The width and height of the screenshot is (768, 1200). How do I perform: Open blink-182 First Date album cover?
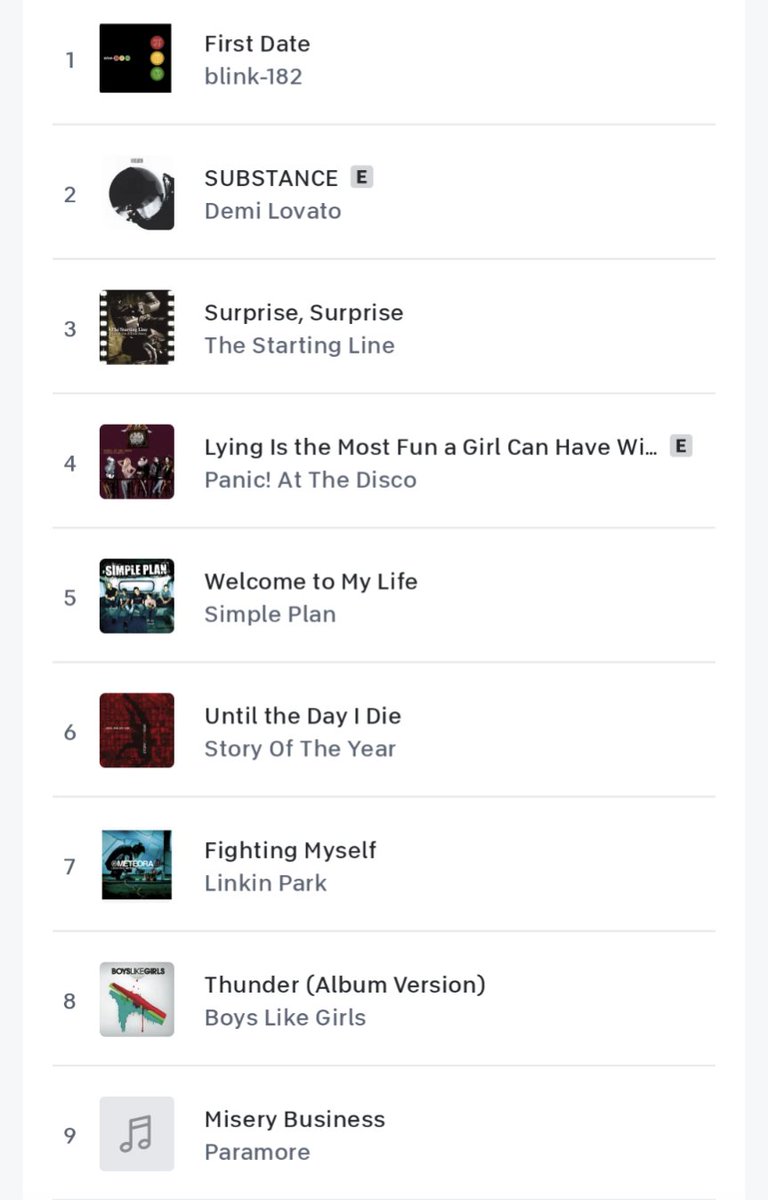(x=136, y=59)
